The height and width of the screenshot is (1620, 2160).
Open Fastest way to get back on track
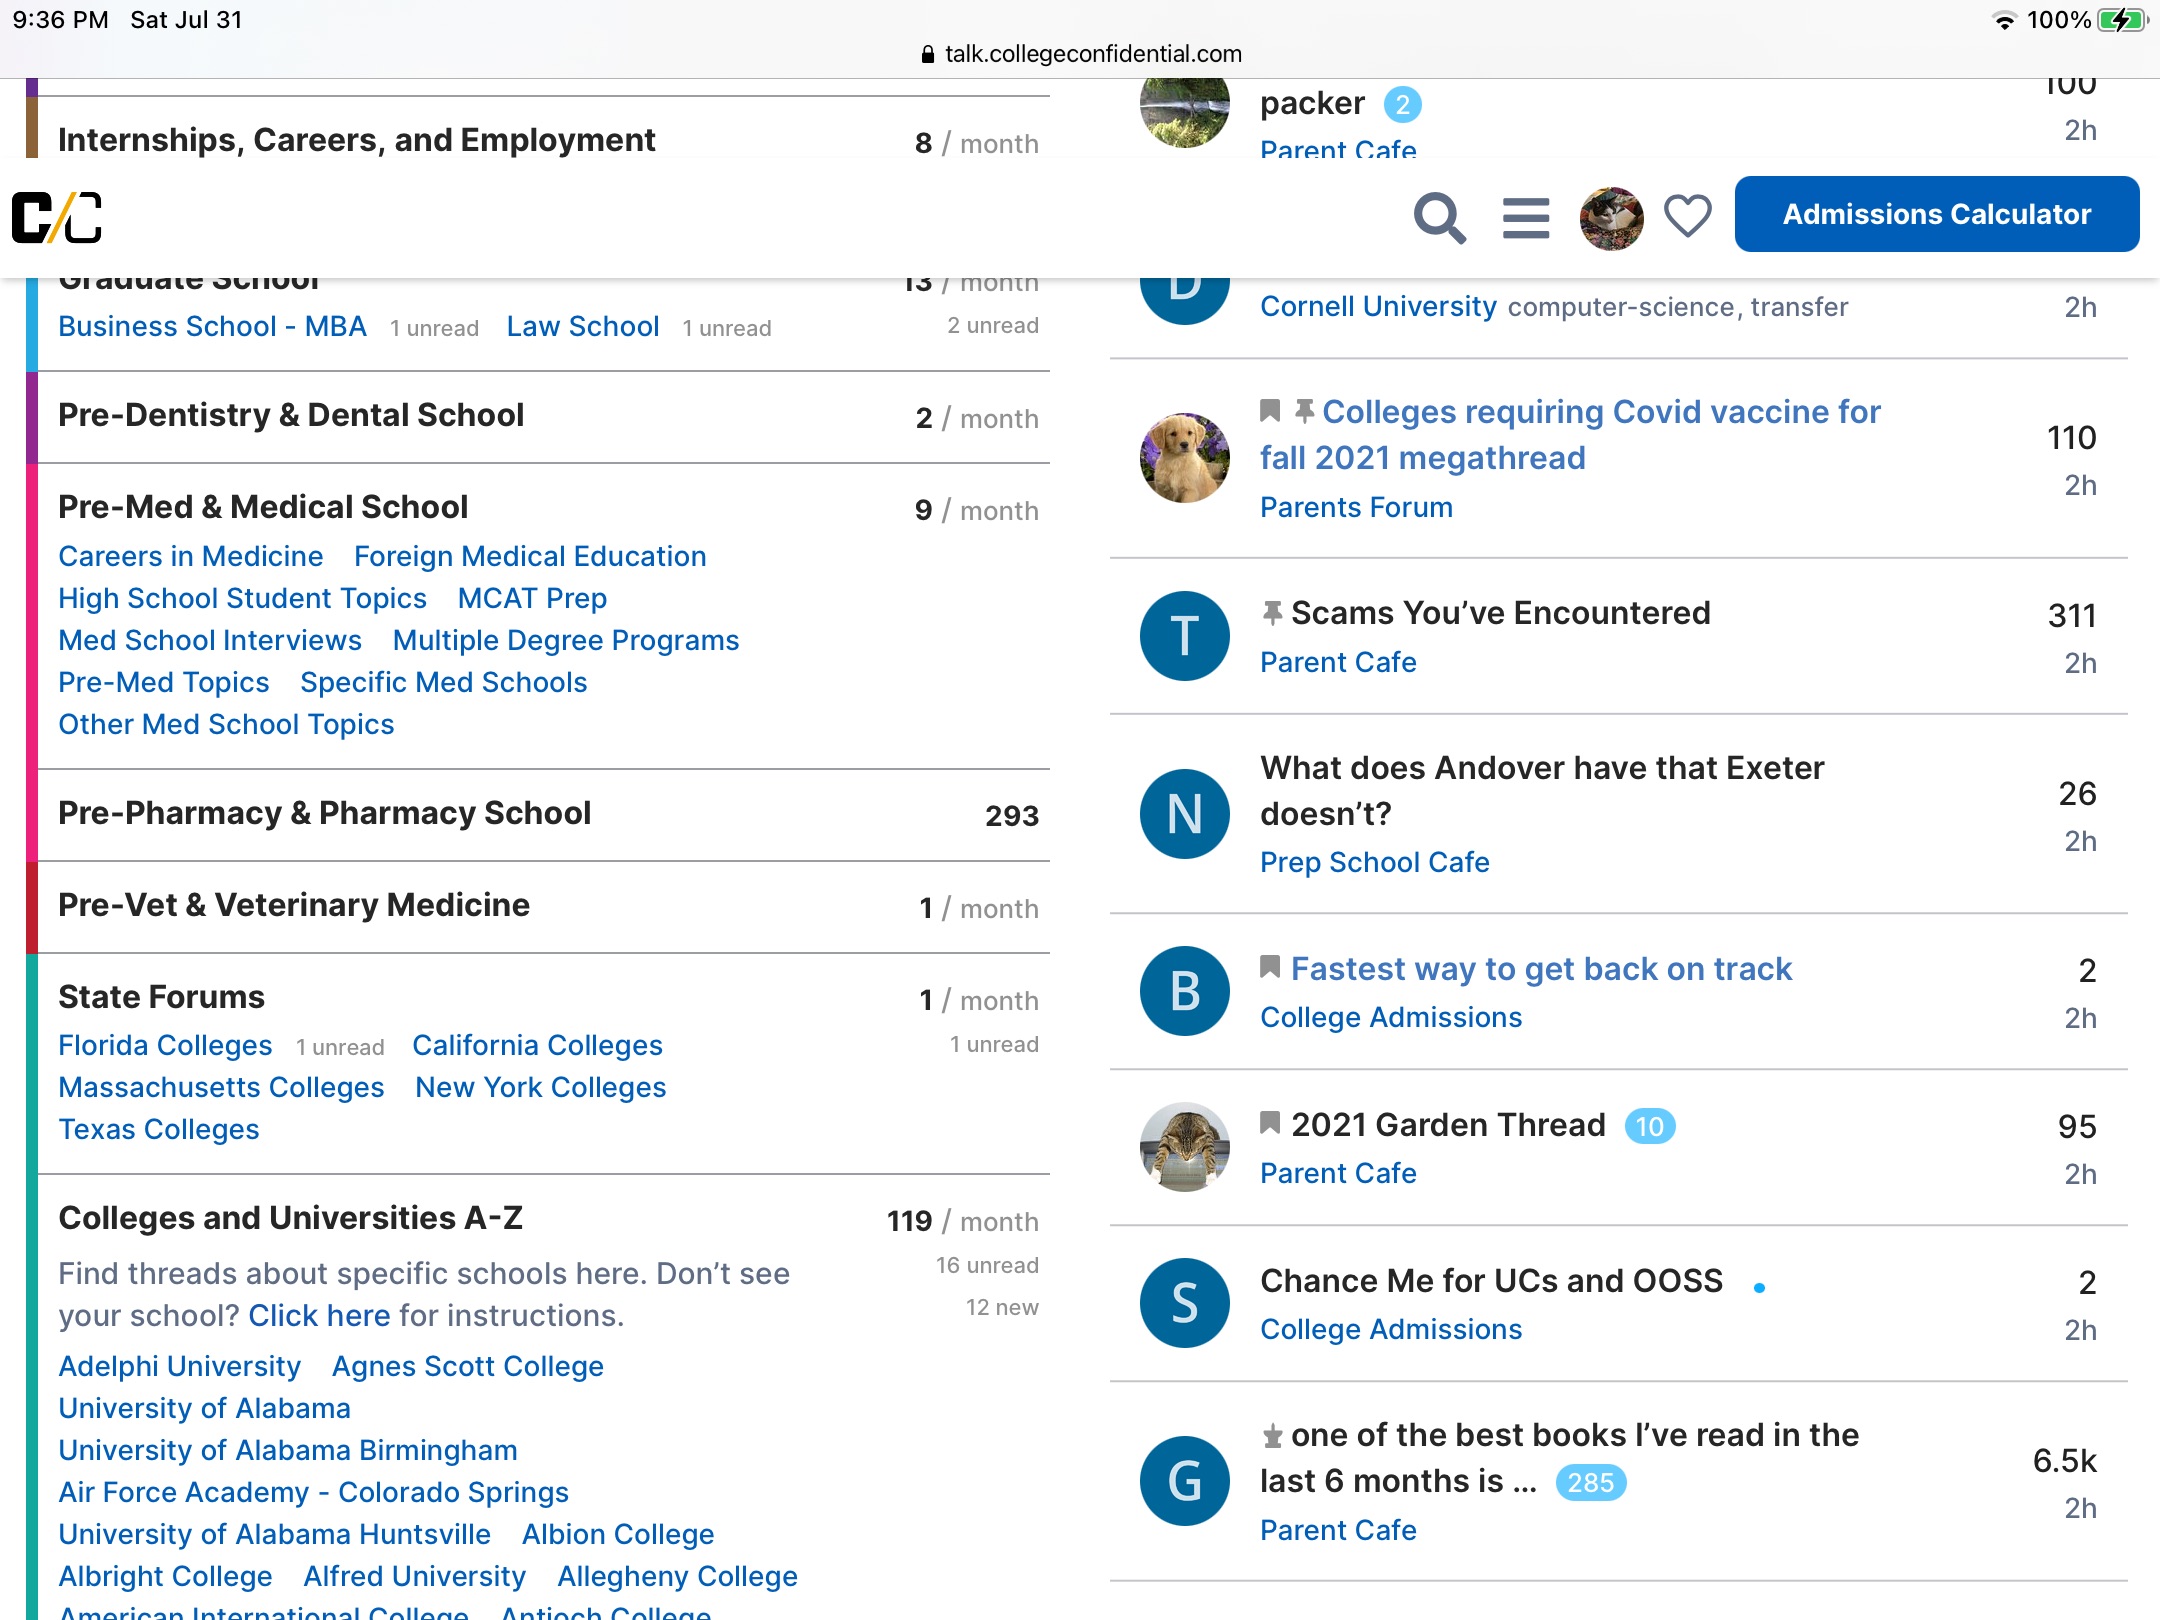1541,968
